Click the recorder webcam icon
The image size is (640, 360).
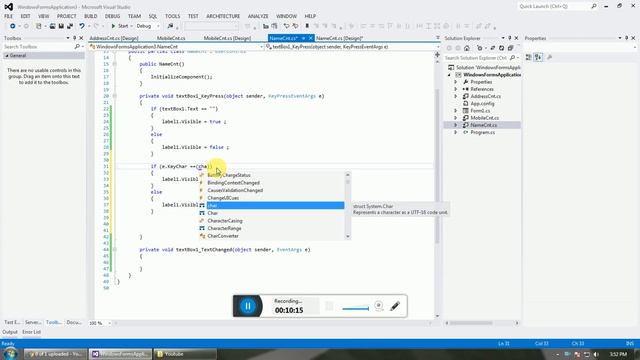pos(379,306)
